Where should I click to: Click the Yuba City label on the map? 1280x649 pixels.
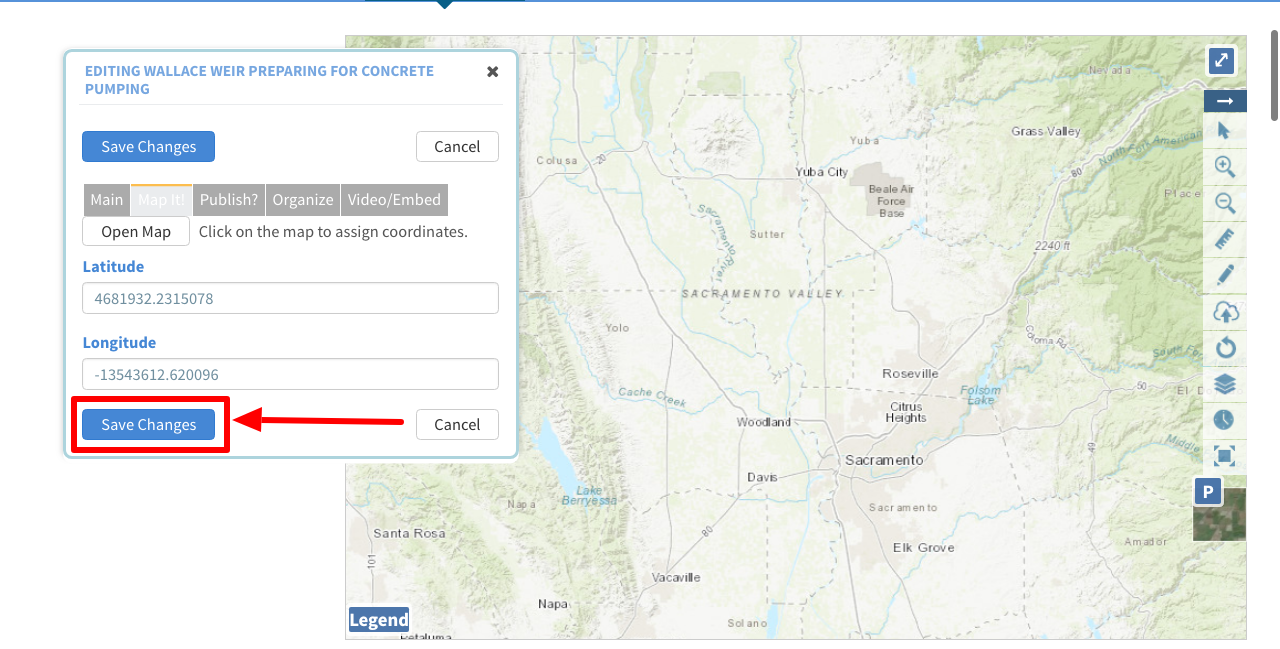[x=822, y=172]
